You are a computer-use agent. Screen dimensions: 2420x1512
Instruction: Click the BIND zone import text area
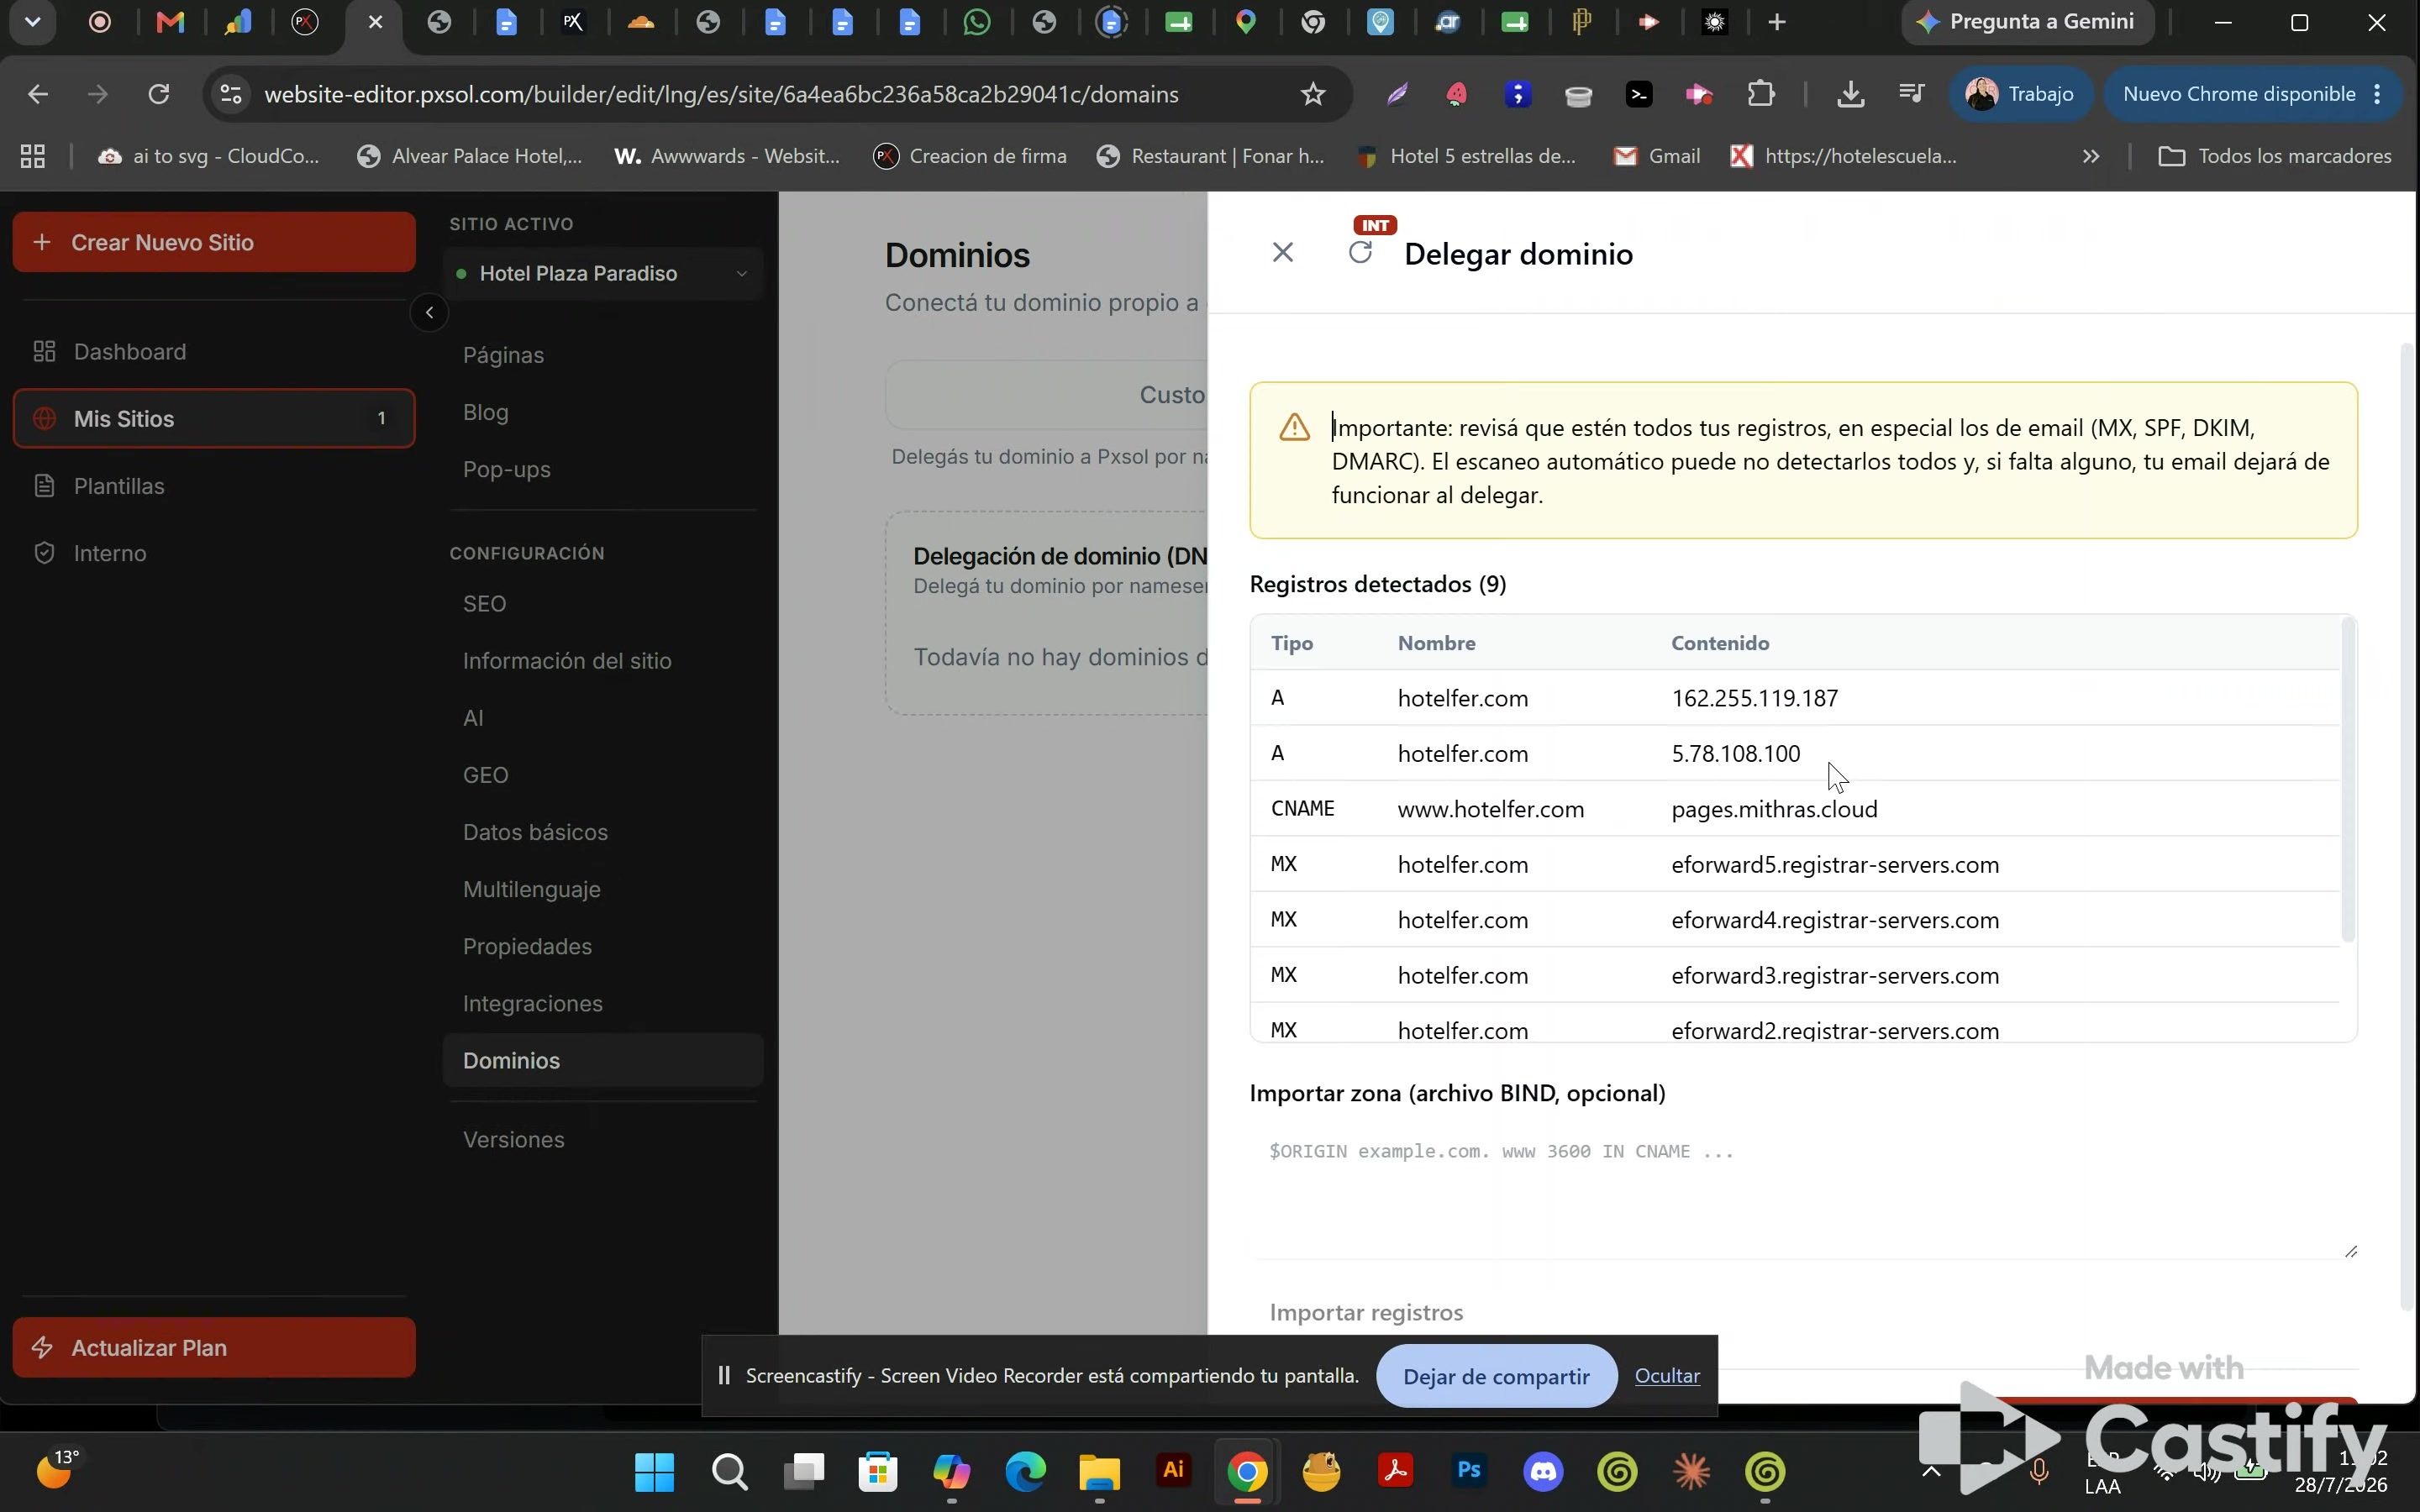tap(1803, 1194)
